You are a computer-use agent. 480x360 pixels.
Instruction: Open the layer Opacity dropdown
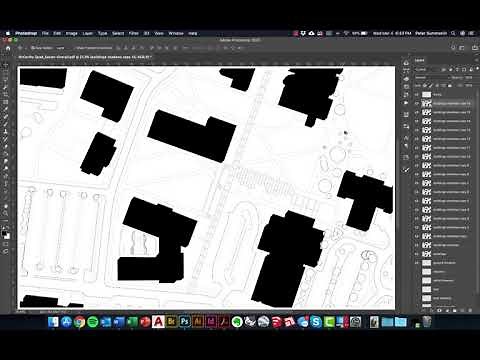[469, 77]
